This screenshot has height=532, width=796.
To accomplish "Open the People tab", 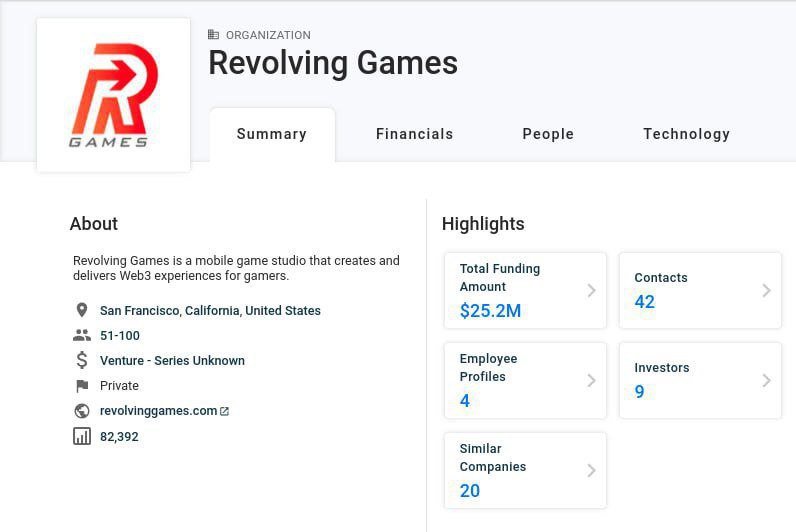I will [x=548, y=134].
